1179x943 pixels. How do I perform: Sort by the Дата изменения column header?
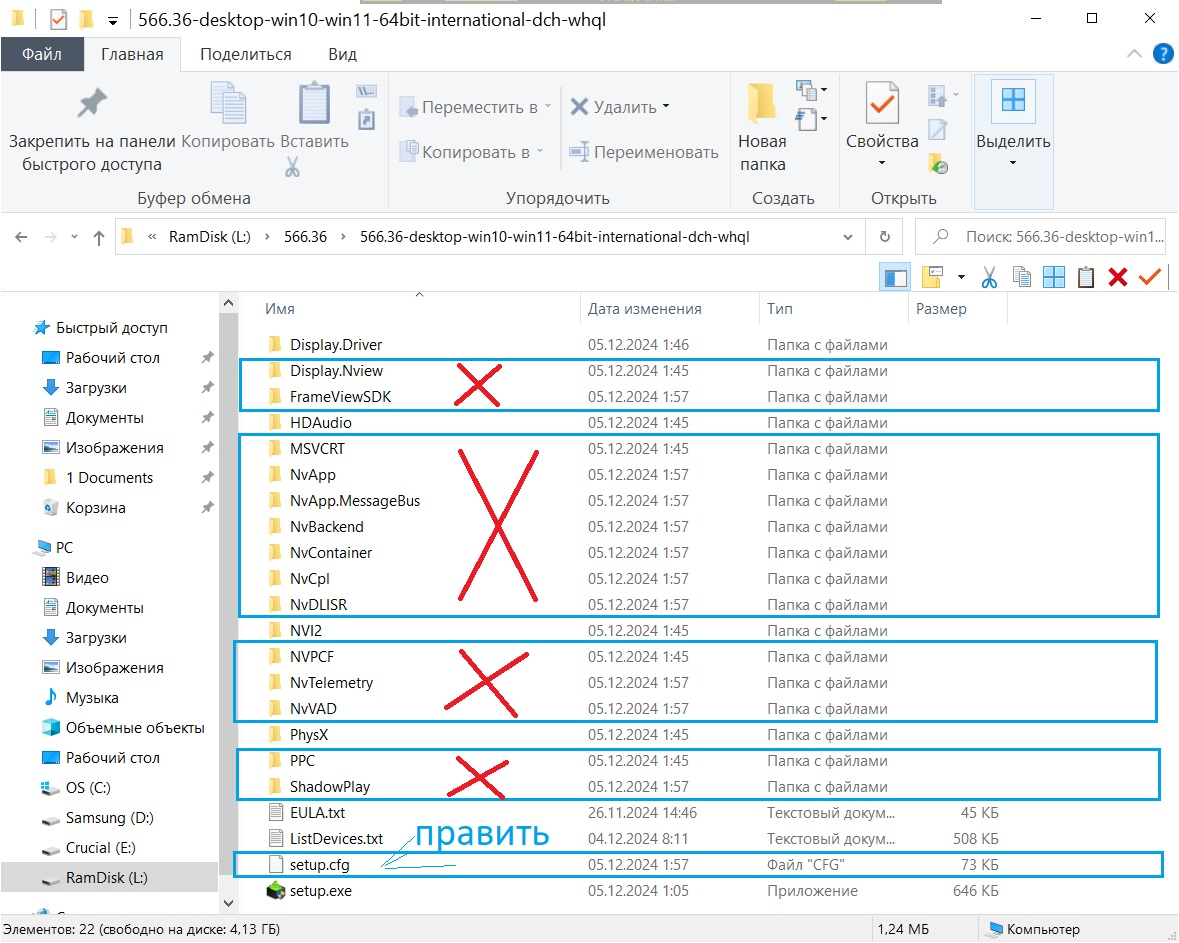644,309
